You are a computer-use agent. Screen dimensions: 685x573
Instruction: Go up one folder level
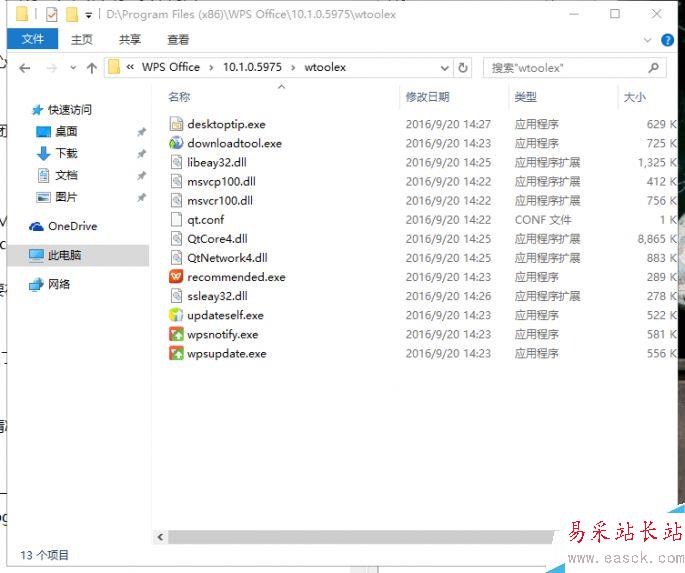click(x=92, y=68)
